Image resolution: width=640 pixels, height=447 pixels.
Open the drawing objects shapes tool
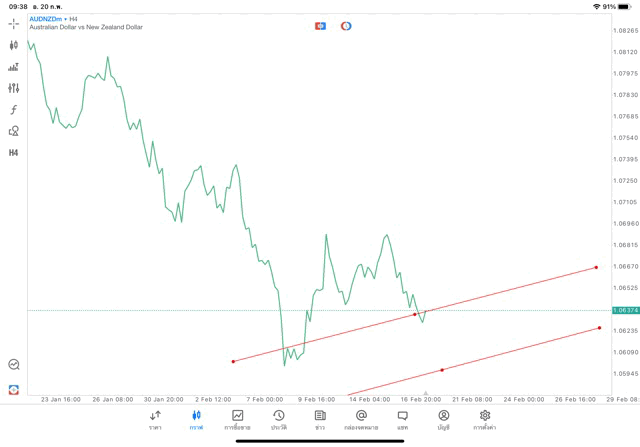(14, 131)
